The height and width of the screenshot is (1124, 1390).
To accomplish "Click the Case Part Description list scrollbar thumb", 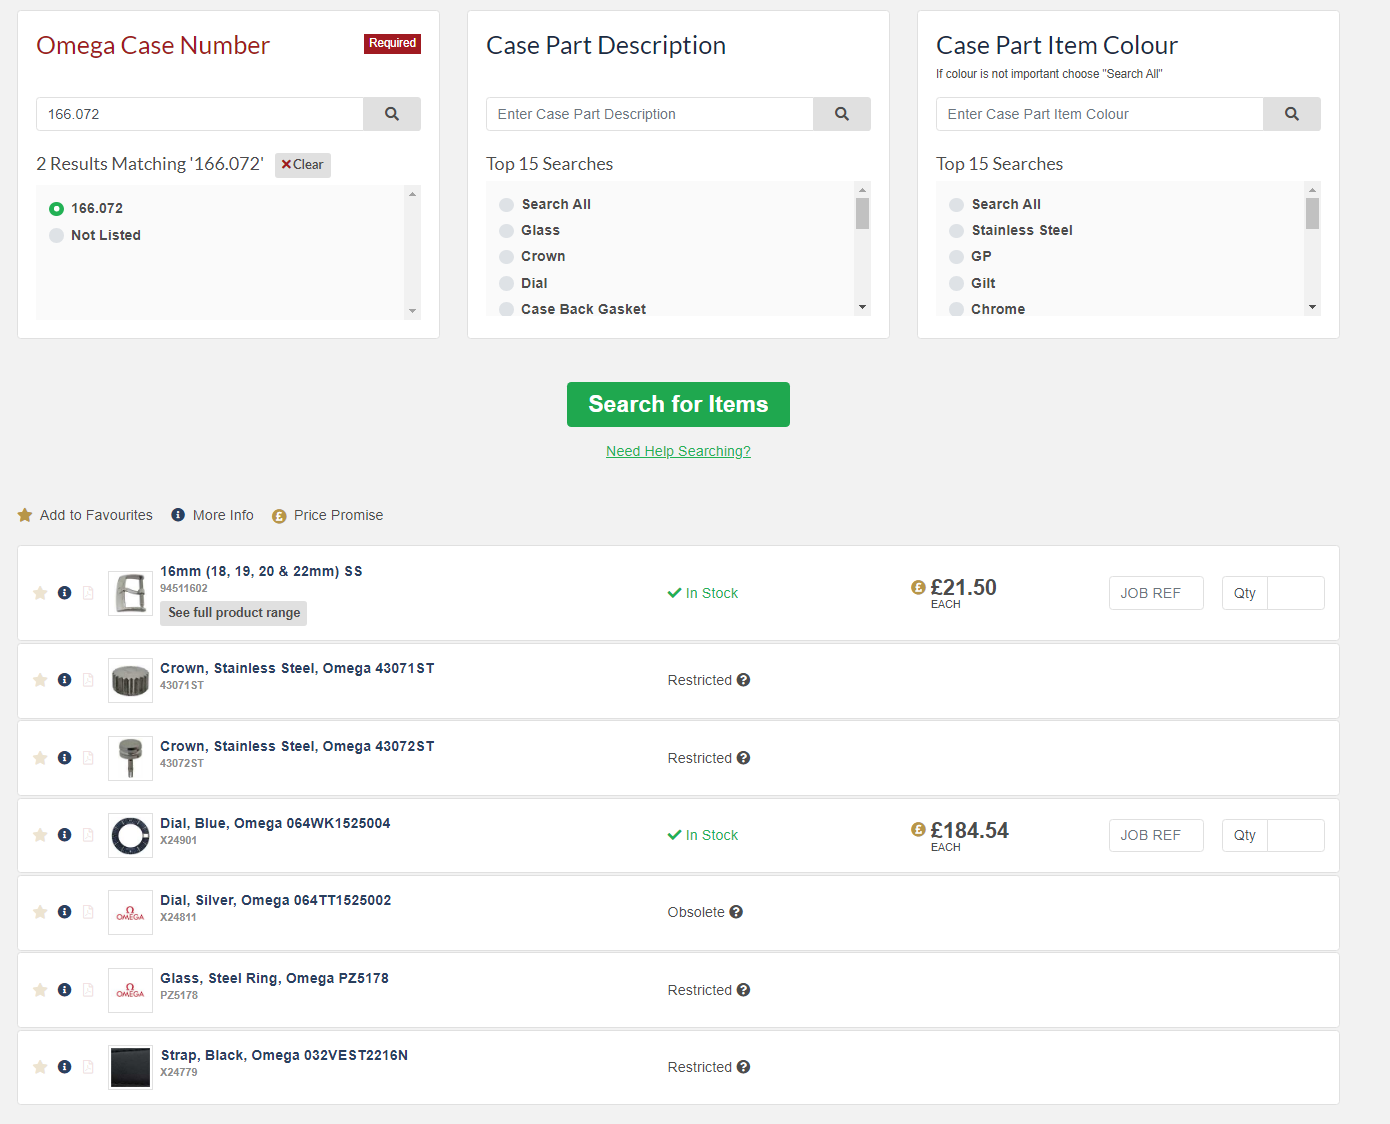I will click(x=862, y=213).
